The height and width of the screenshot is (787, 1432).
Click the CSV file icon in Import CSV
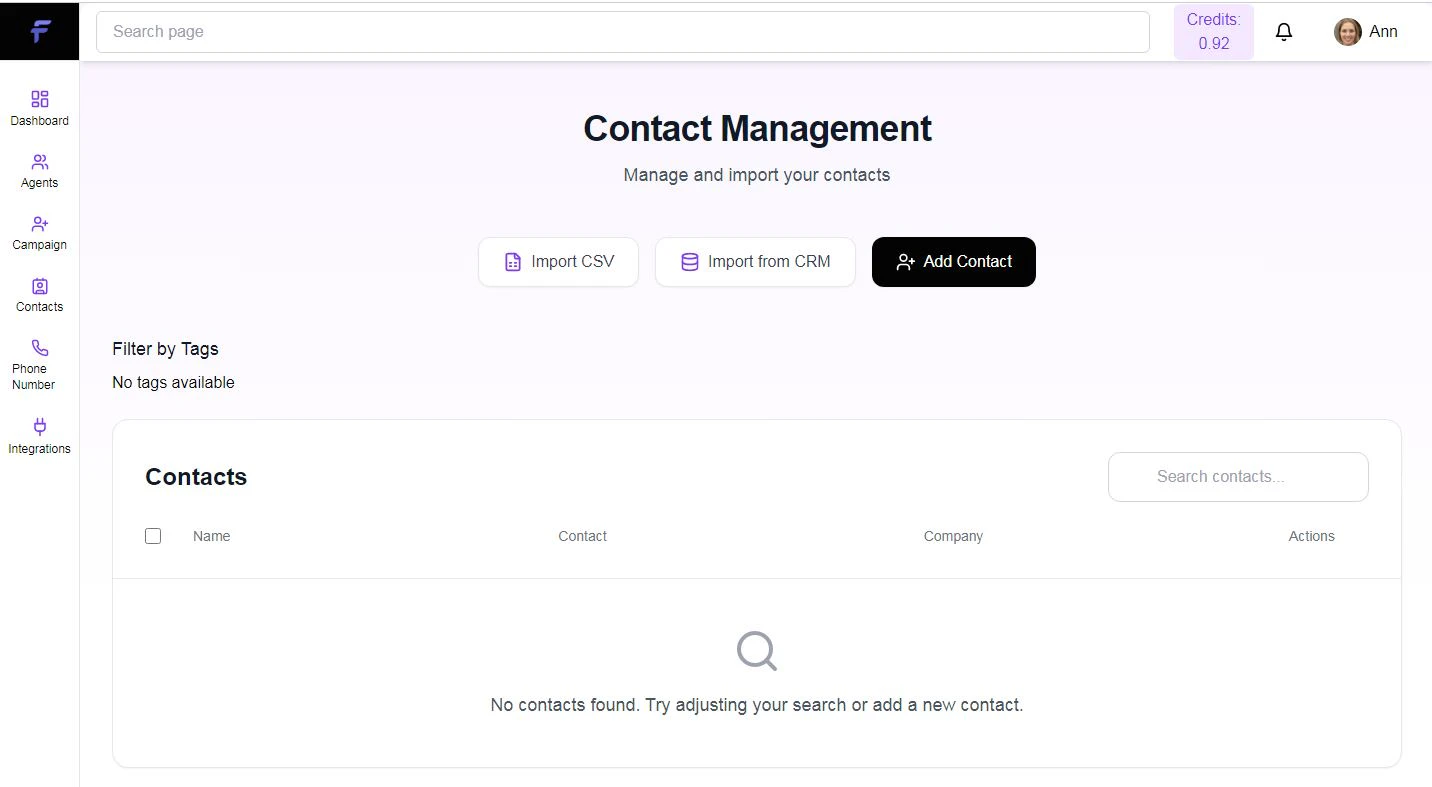coord(513,261)
